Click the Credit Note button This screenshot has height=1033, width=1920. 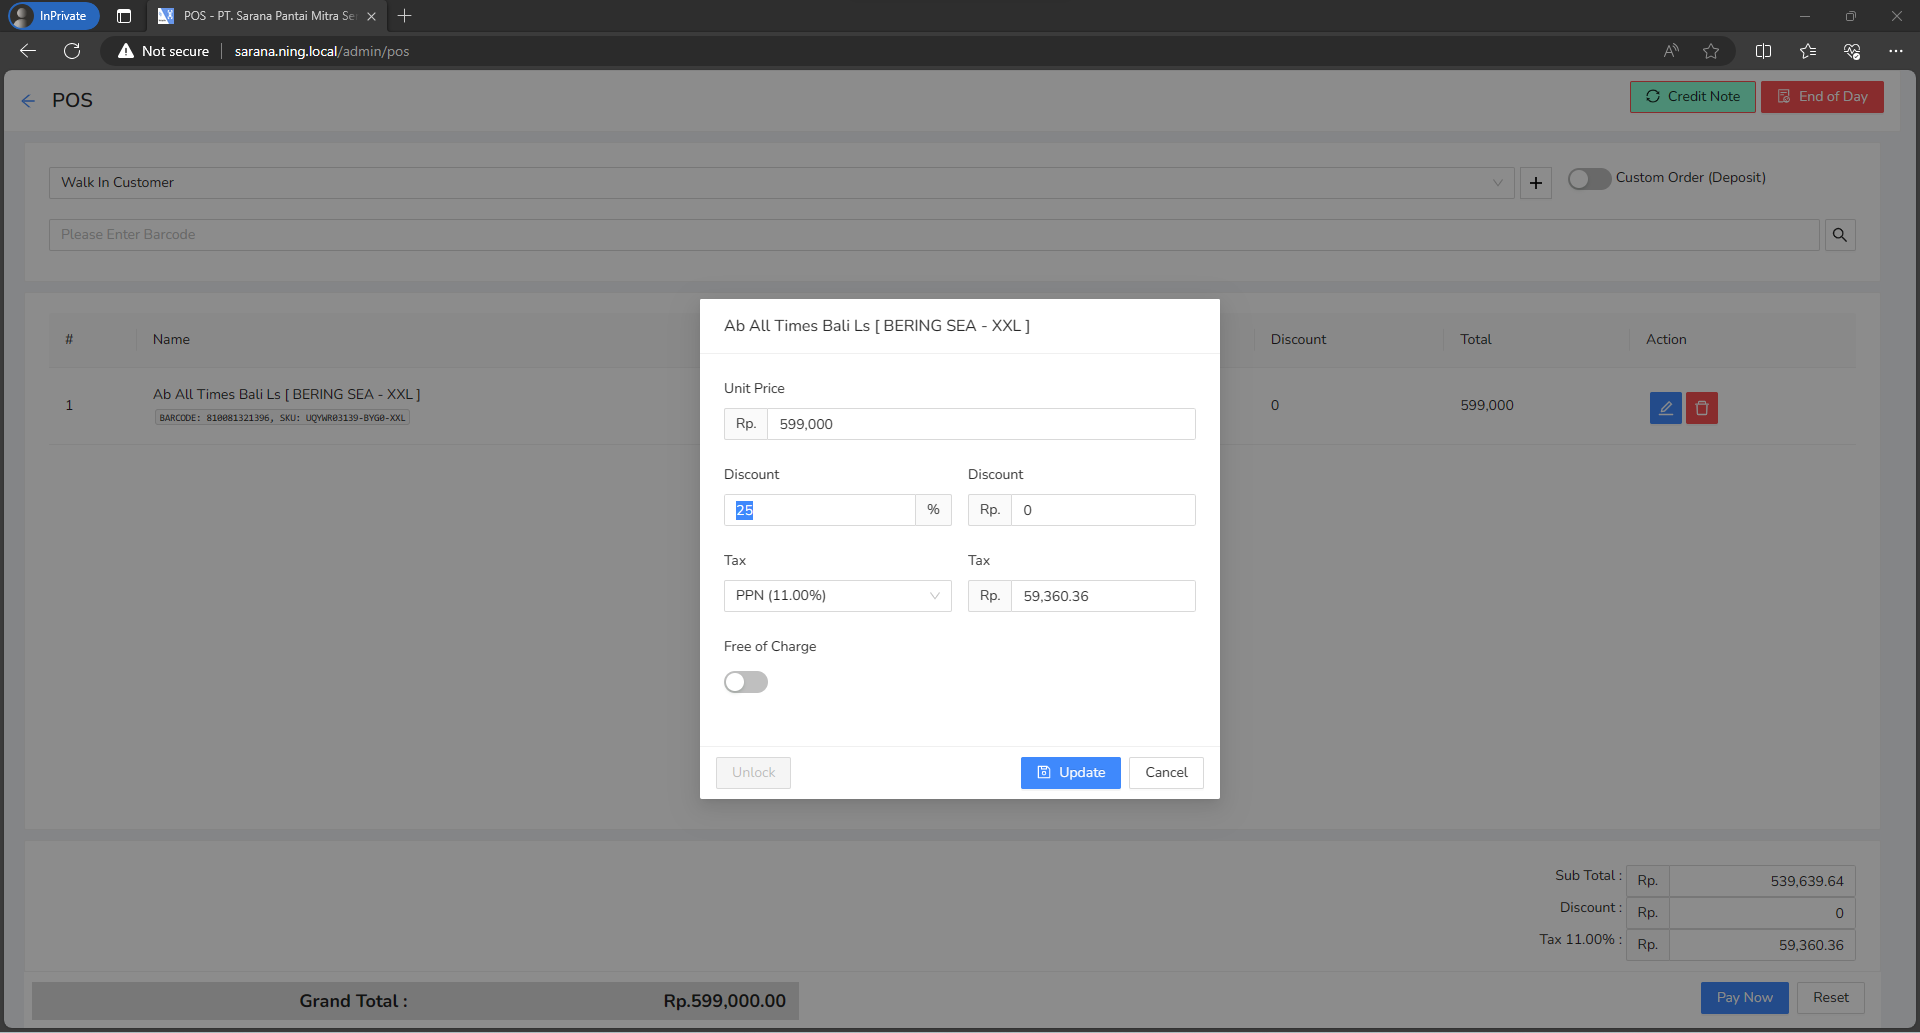[1692, 97]
